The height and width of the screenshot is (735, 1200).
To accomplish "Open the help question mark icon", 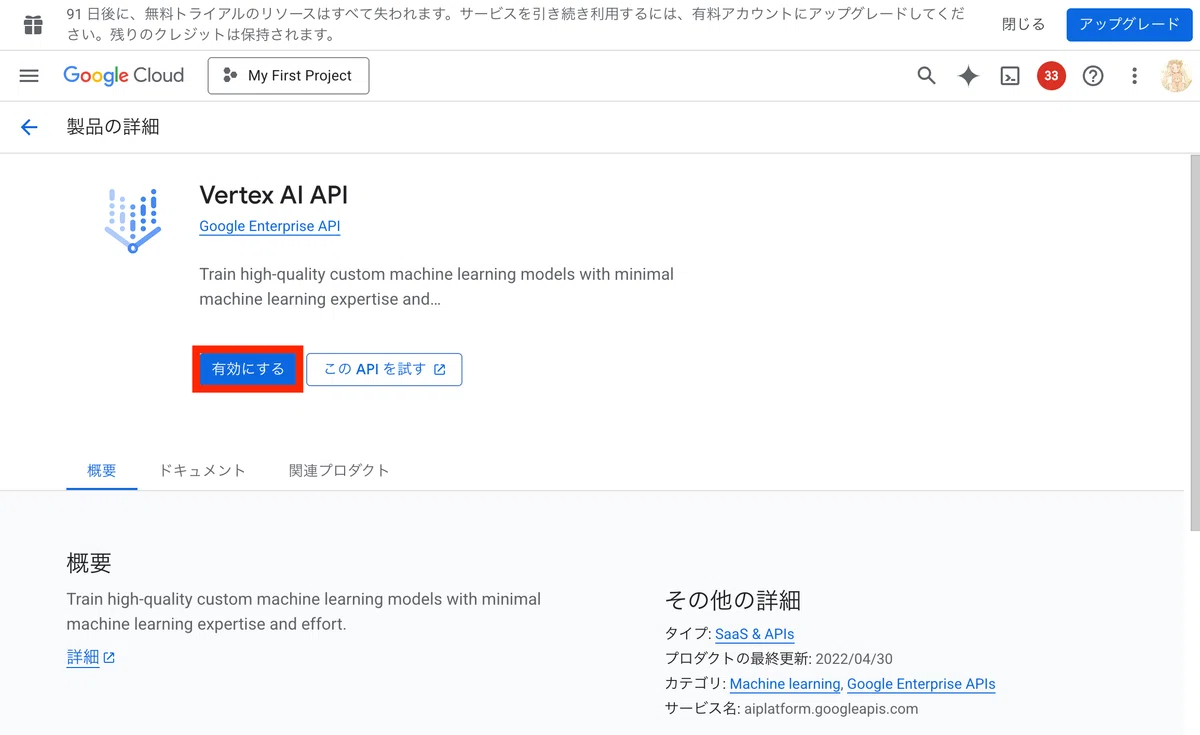I will coord(1093,76).
